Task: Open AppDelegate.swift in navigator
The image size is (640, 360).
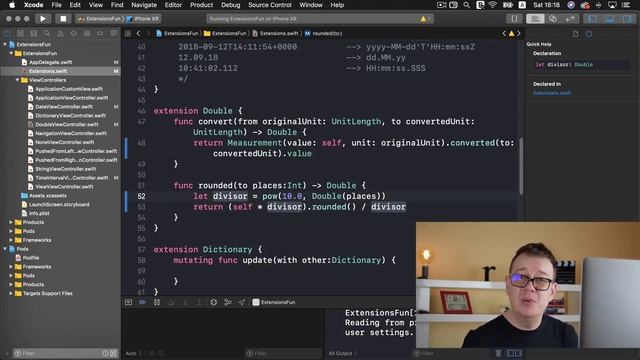Action: click(x=50, y=62)
